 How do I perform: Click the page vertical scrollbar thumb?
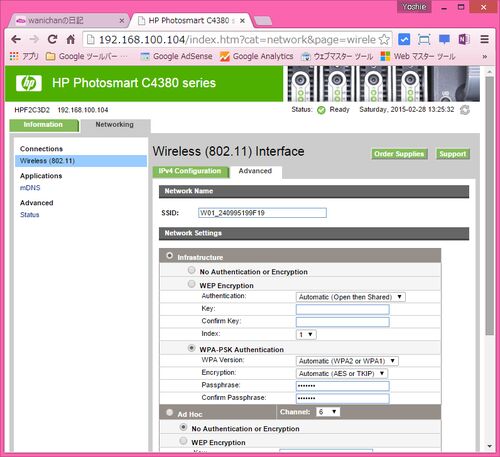(489, 206)
